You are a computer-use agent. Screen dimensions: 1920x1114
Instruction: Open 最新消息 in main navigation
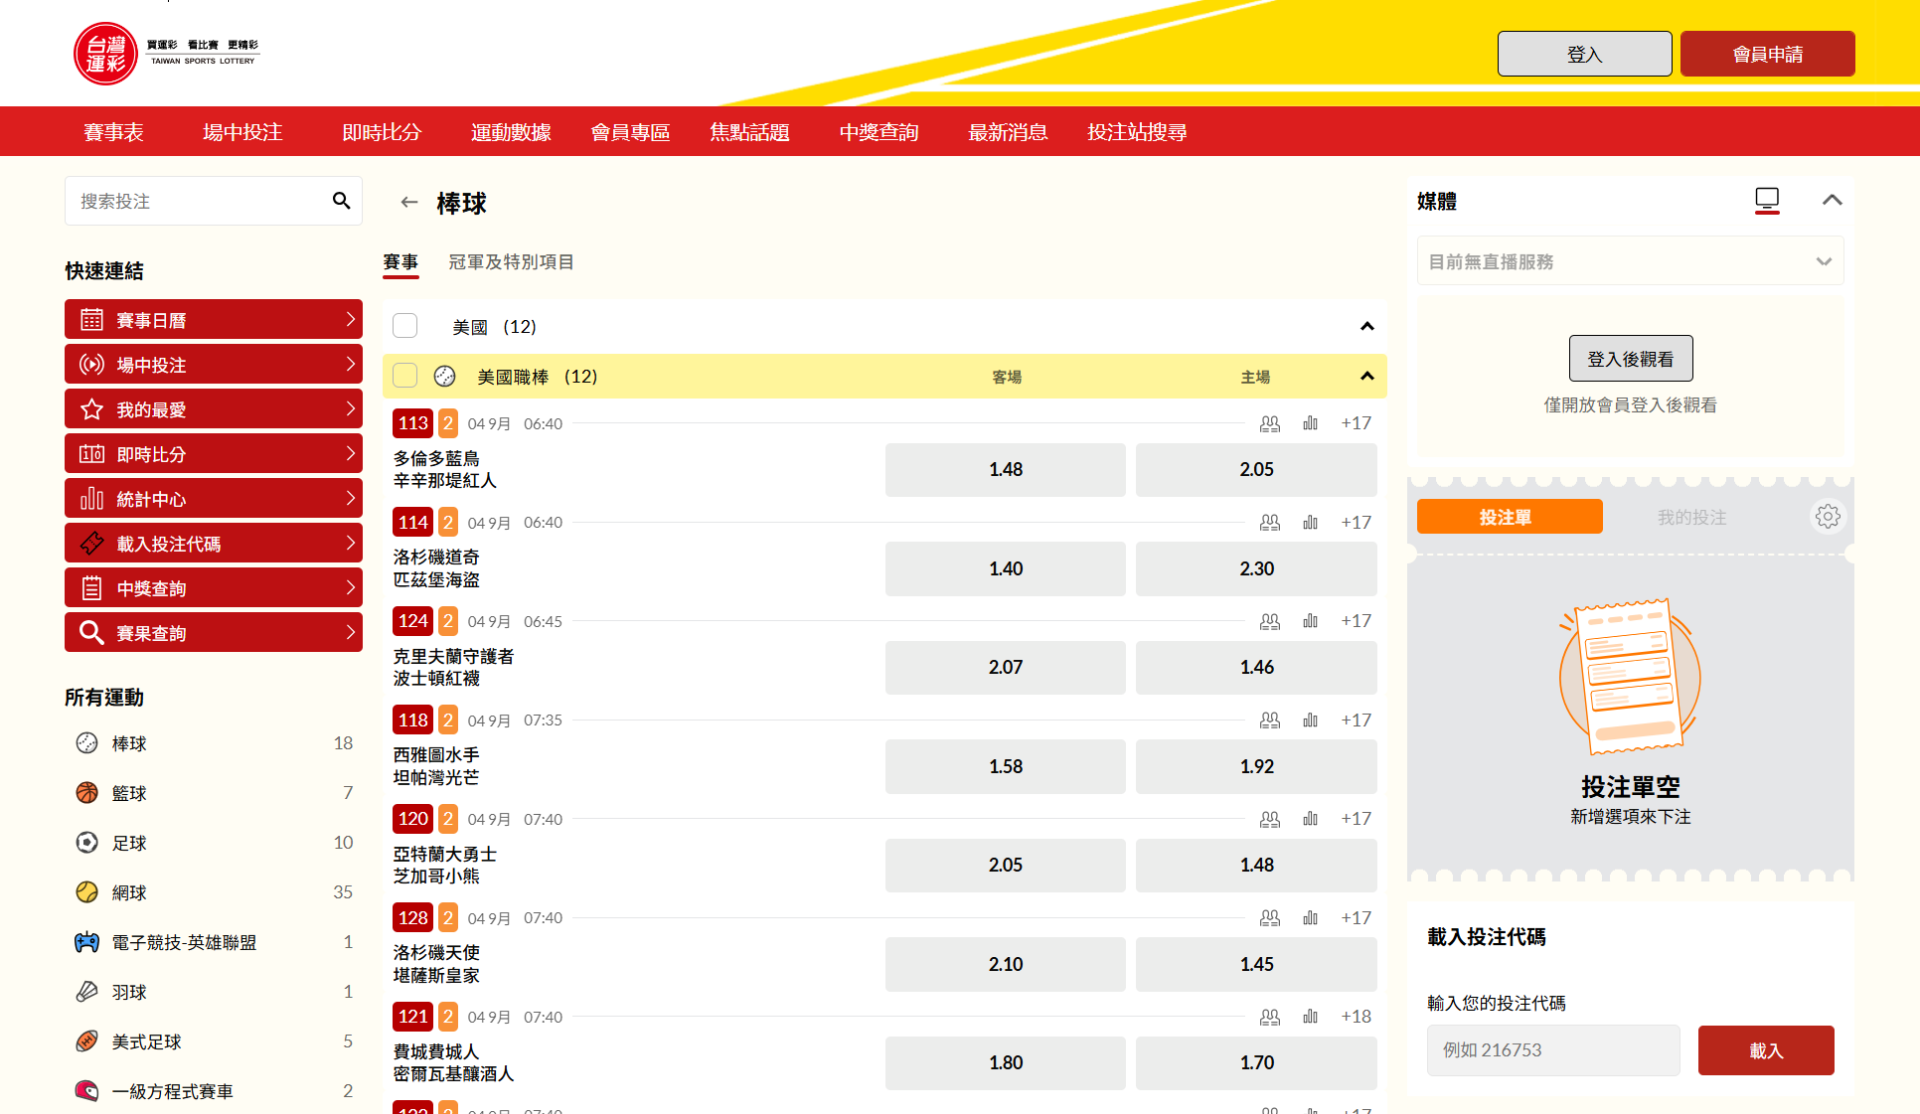(x=1008, y=132)
